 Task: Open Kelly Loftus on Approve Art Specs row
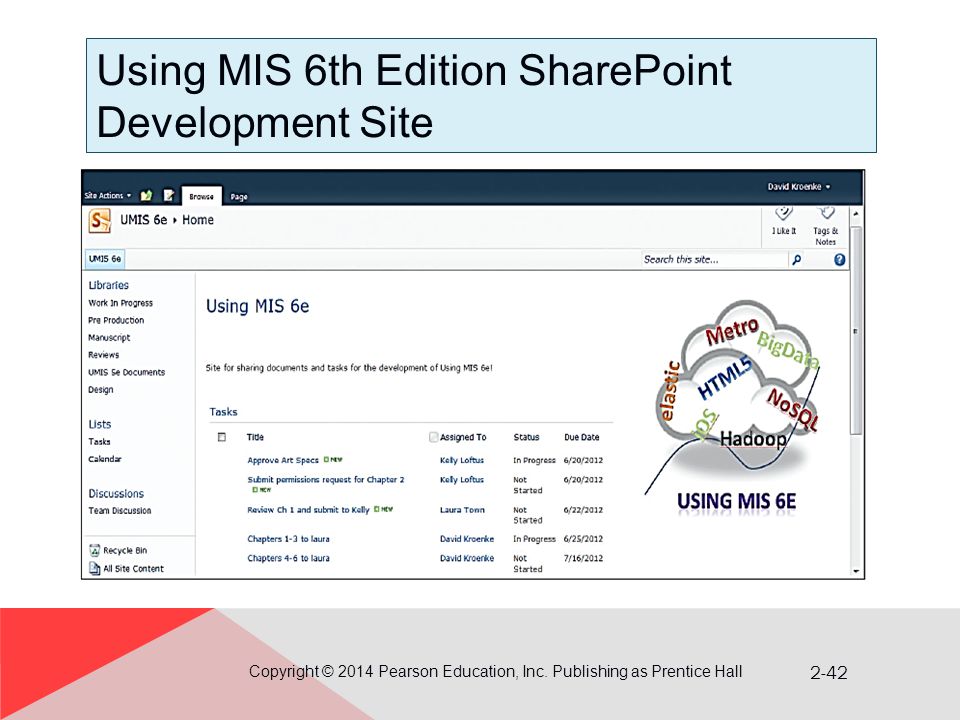point(462,460)
